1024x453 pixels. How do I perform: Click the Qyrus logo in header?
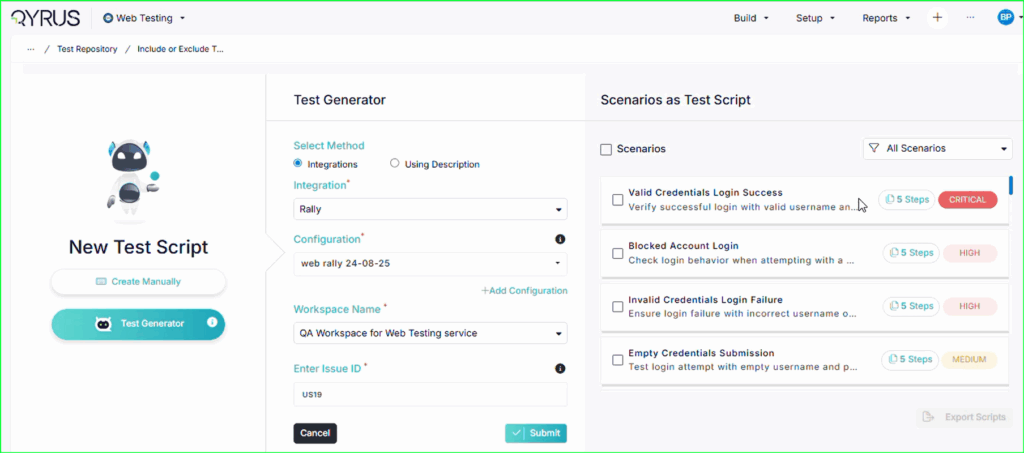pyautogui.click(x=47, y=17)
